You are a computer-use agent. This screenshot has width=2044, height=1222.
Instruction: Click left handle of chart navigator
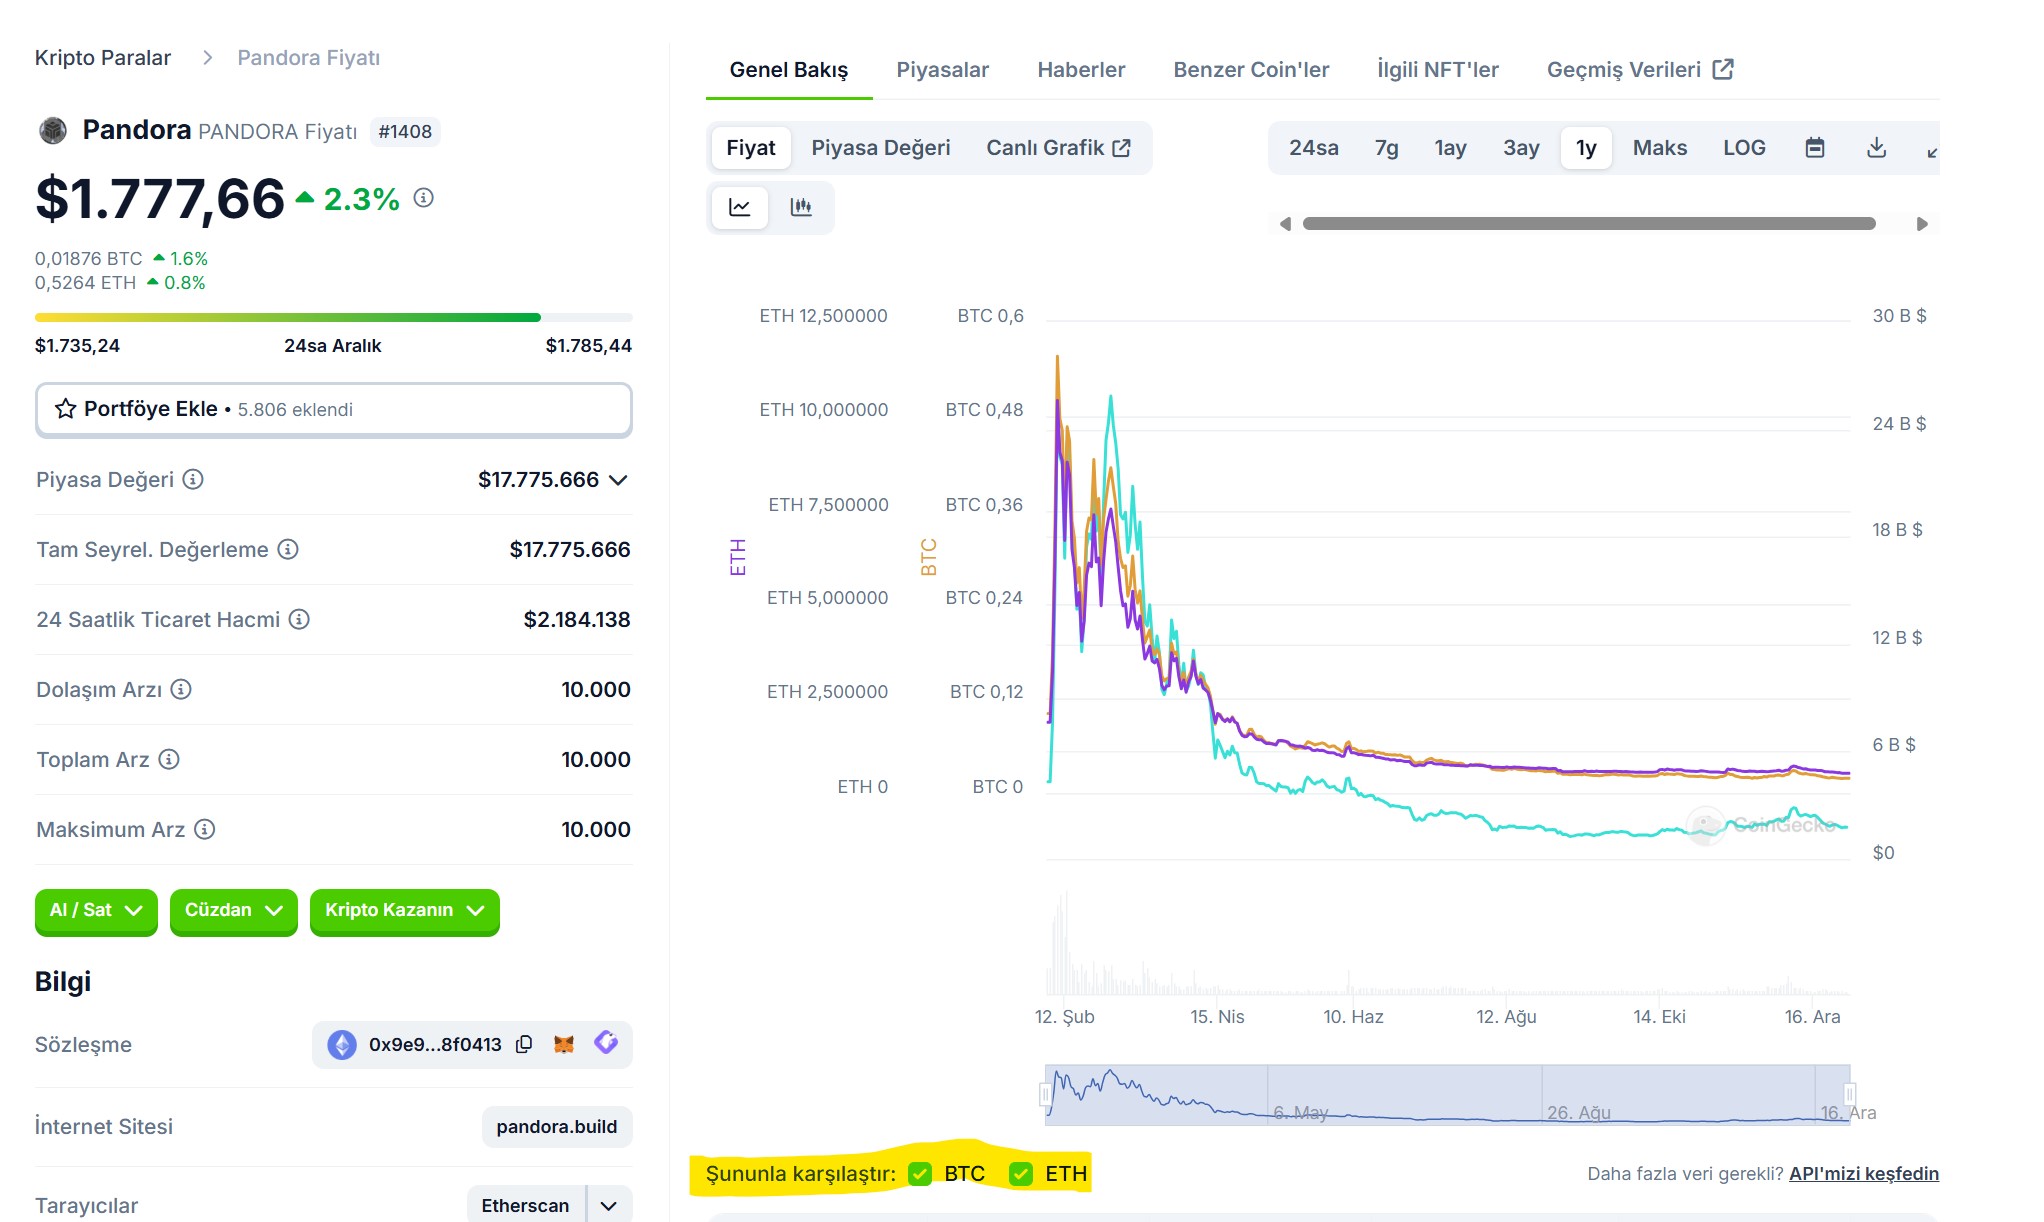coord(1045,1095)
